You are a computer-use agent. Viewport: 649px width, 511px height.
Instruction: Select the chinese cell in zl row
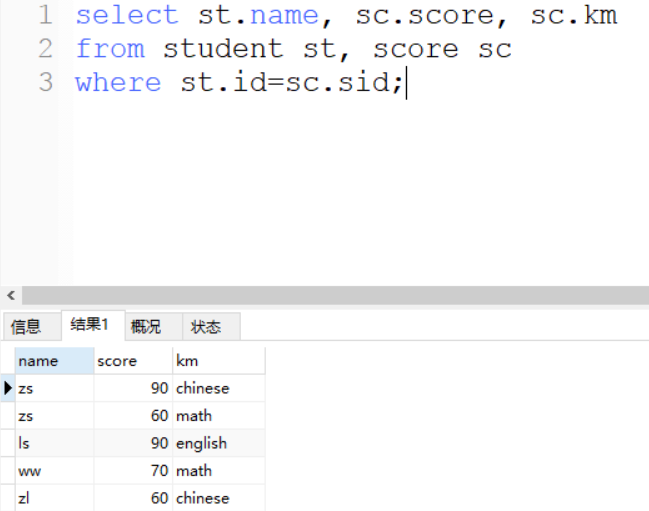[219, 498]
